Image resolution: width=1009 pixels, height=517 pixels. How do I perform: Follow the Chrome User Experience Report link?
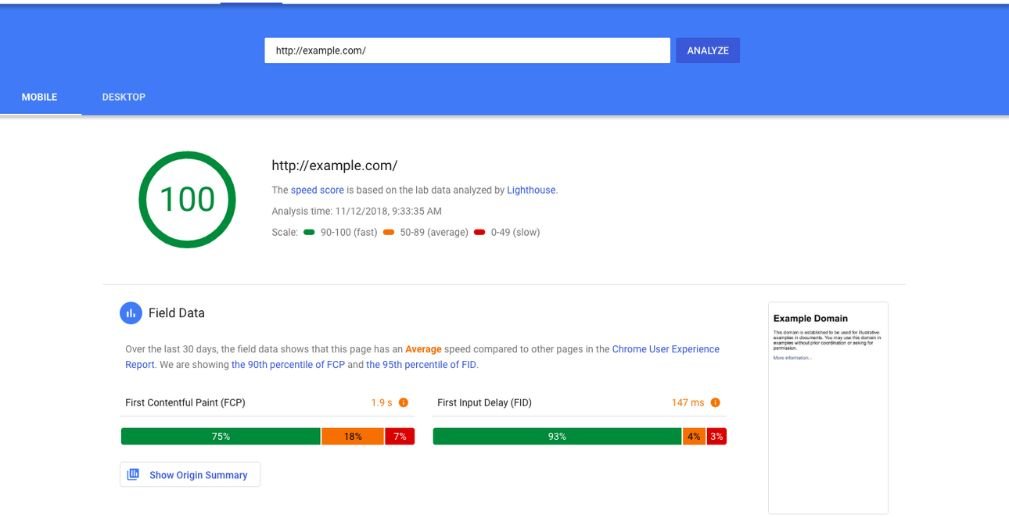(x=665, y=350)
